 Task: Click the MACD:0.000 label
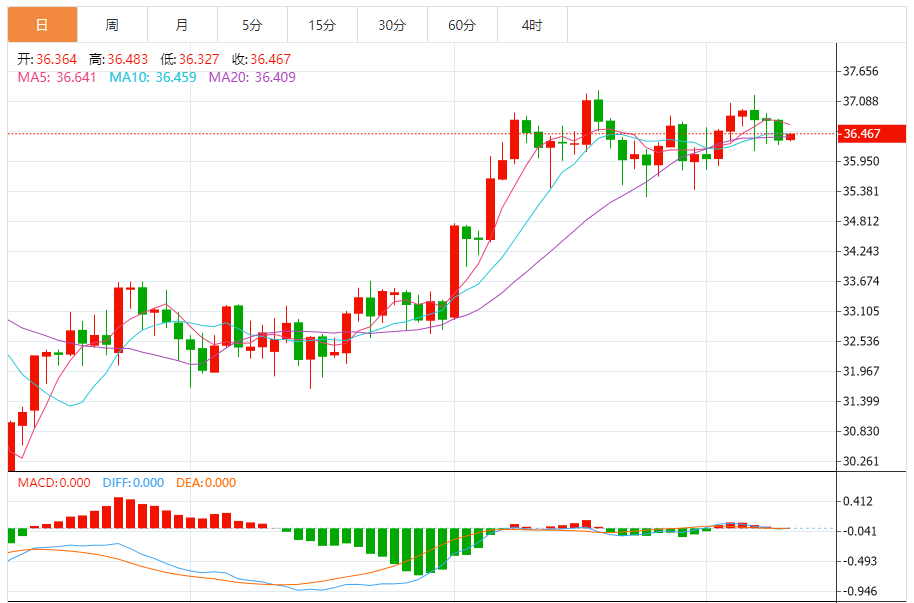[54, 483]
